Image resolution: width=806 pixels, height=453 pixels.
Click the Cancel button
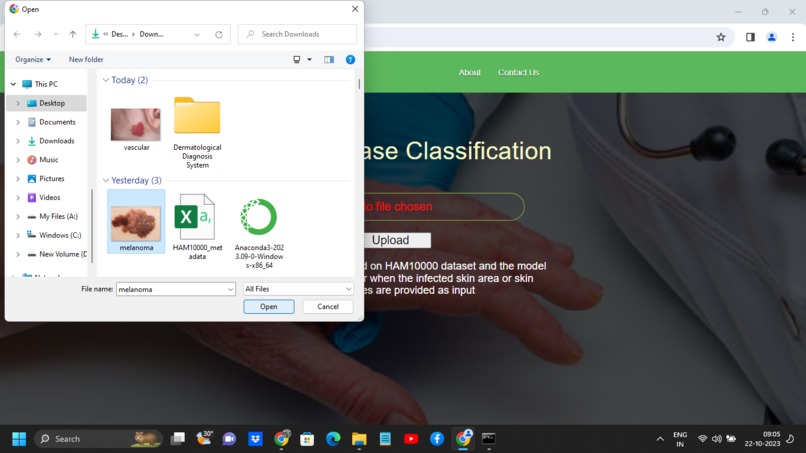click(x=328, y=307)
